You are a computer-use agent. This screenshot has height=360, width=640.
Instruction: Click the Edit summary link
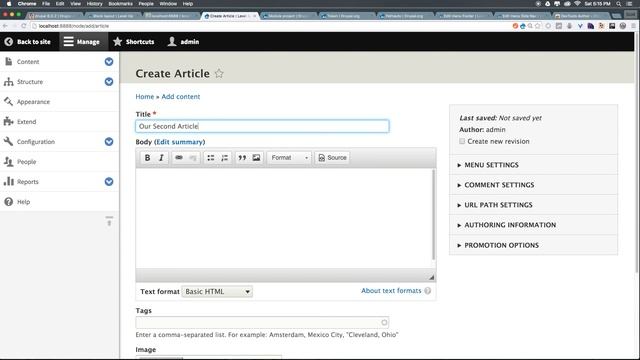click(180, 142)
